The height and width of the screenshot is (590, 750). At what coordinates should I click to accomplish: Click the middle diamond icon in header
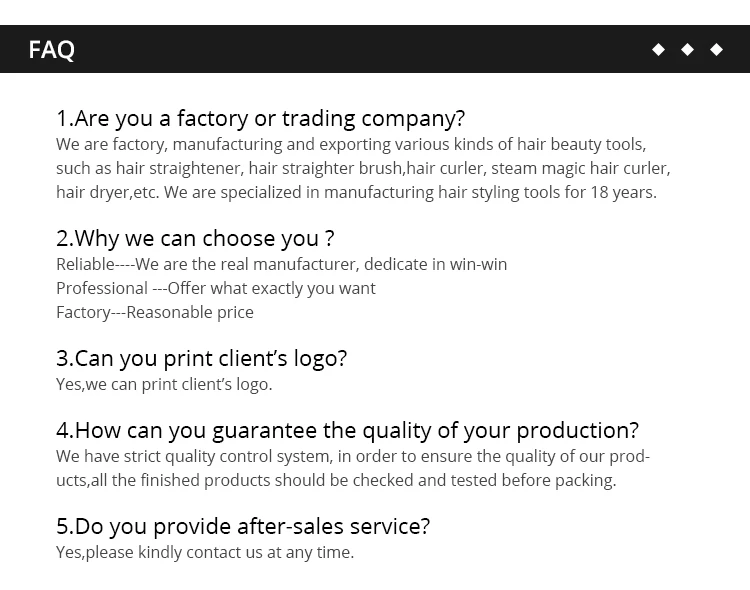pyautogui.click(x=687, y=49)
